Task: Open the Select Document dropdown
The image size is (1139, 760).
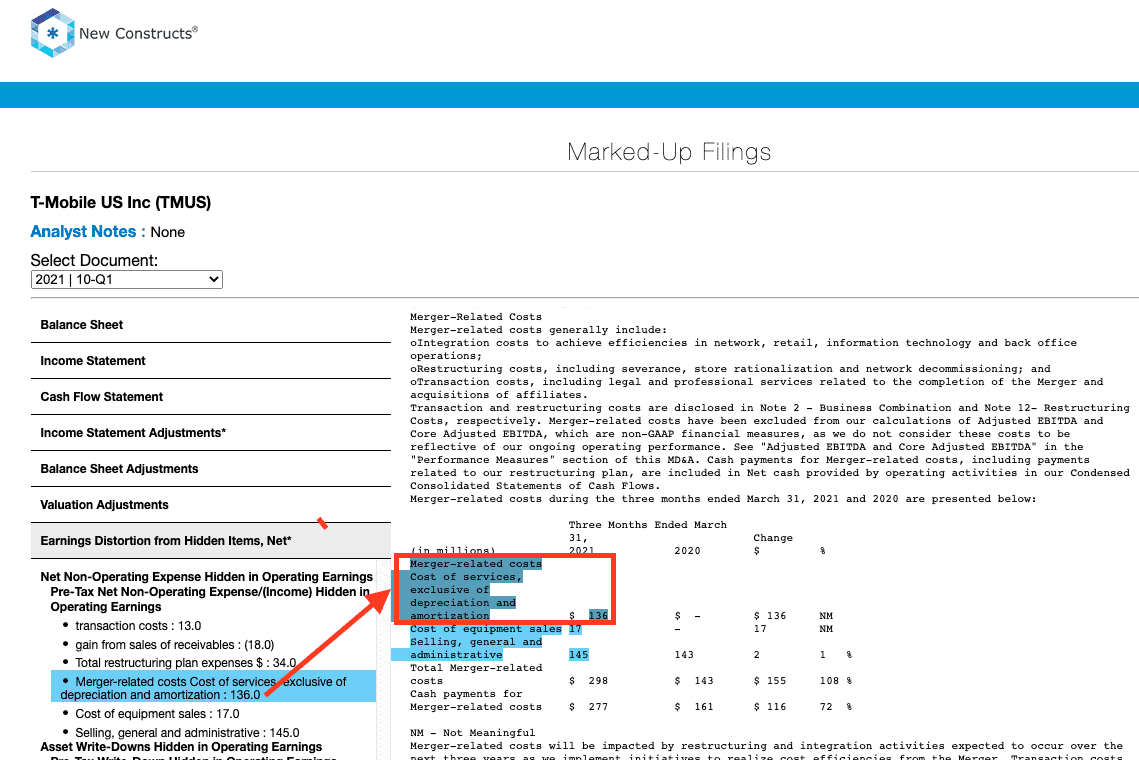Action: [x=126, y=280]
